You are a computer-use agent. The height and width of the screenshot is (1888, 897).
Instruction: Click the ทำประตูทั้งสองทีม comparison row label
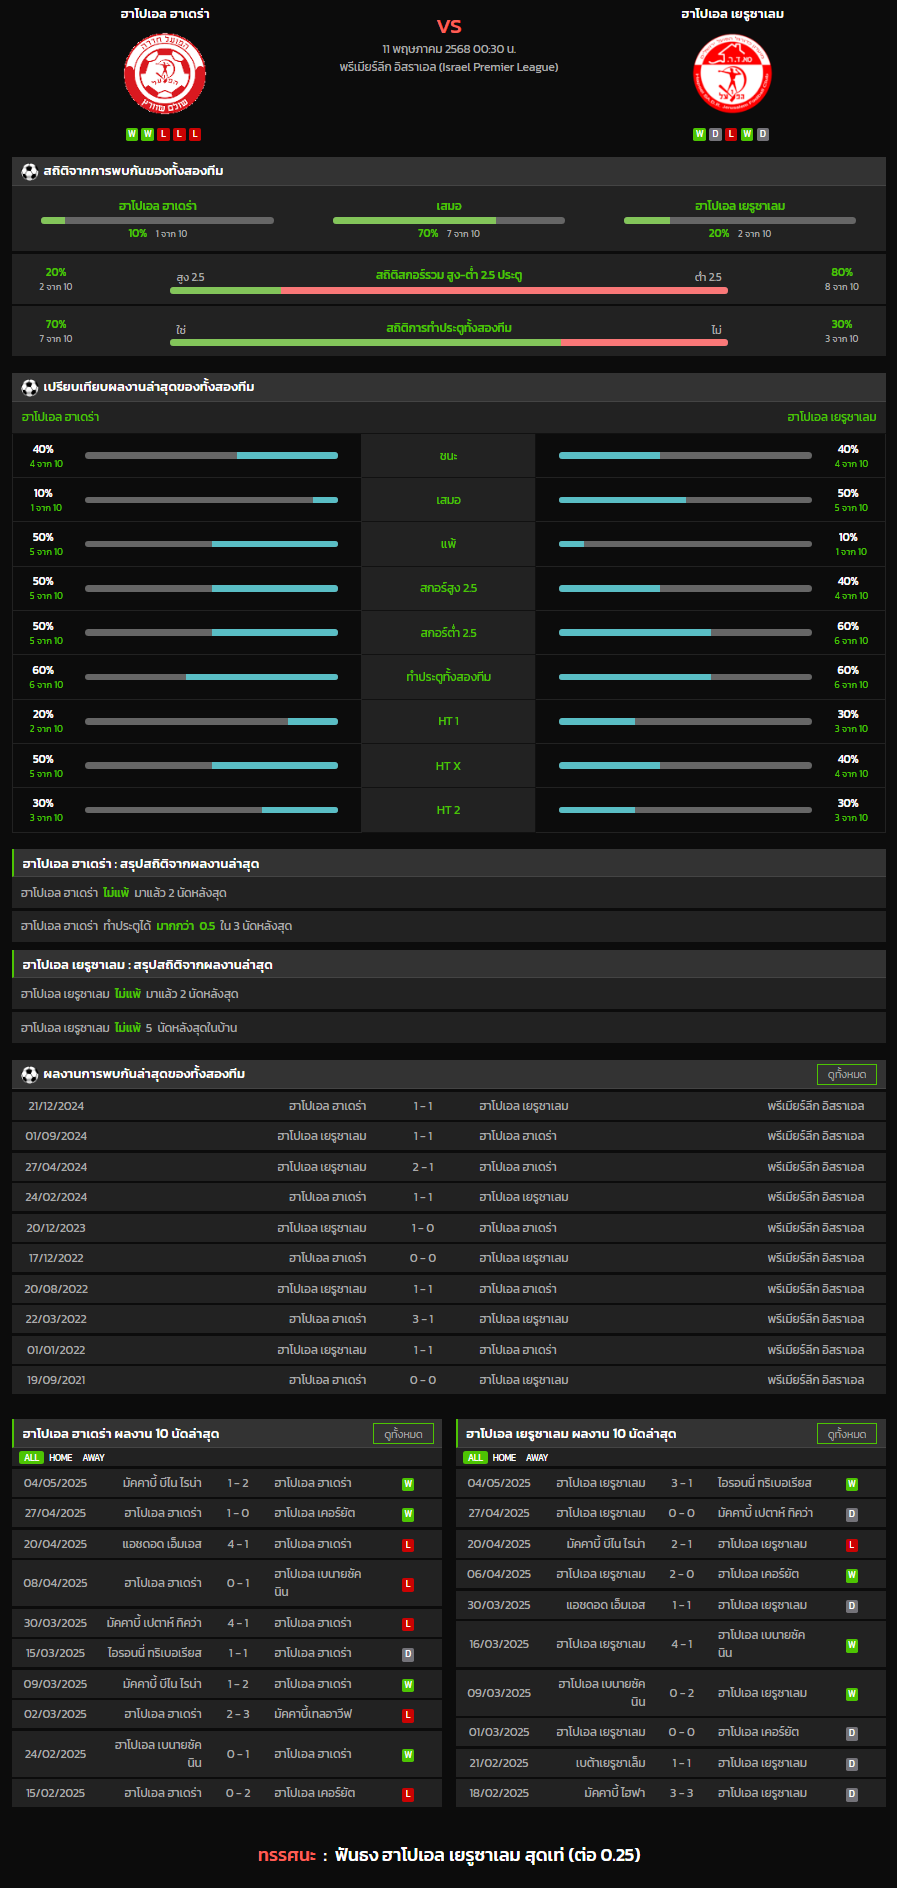point(448,677)
